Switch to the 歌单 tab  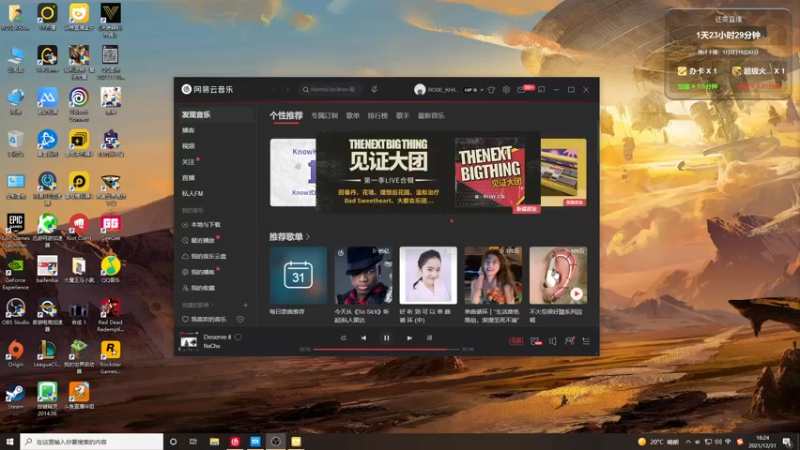coord(353,116)
